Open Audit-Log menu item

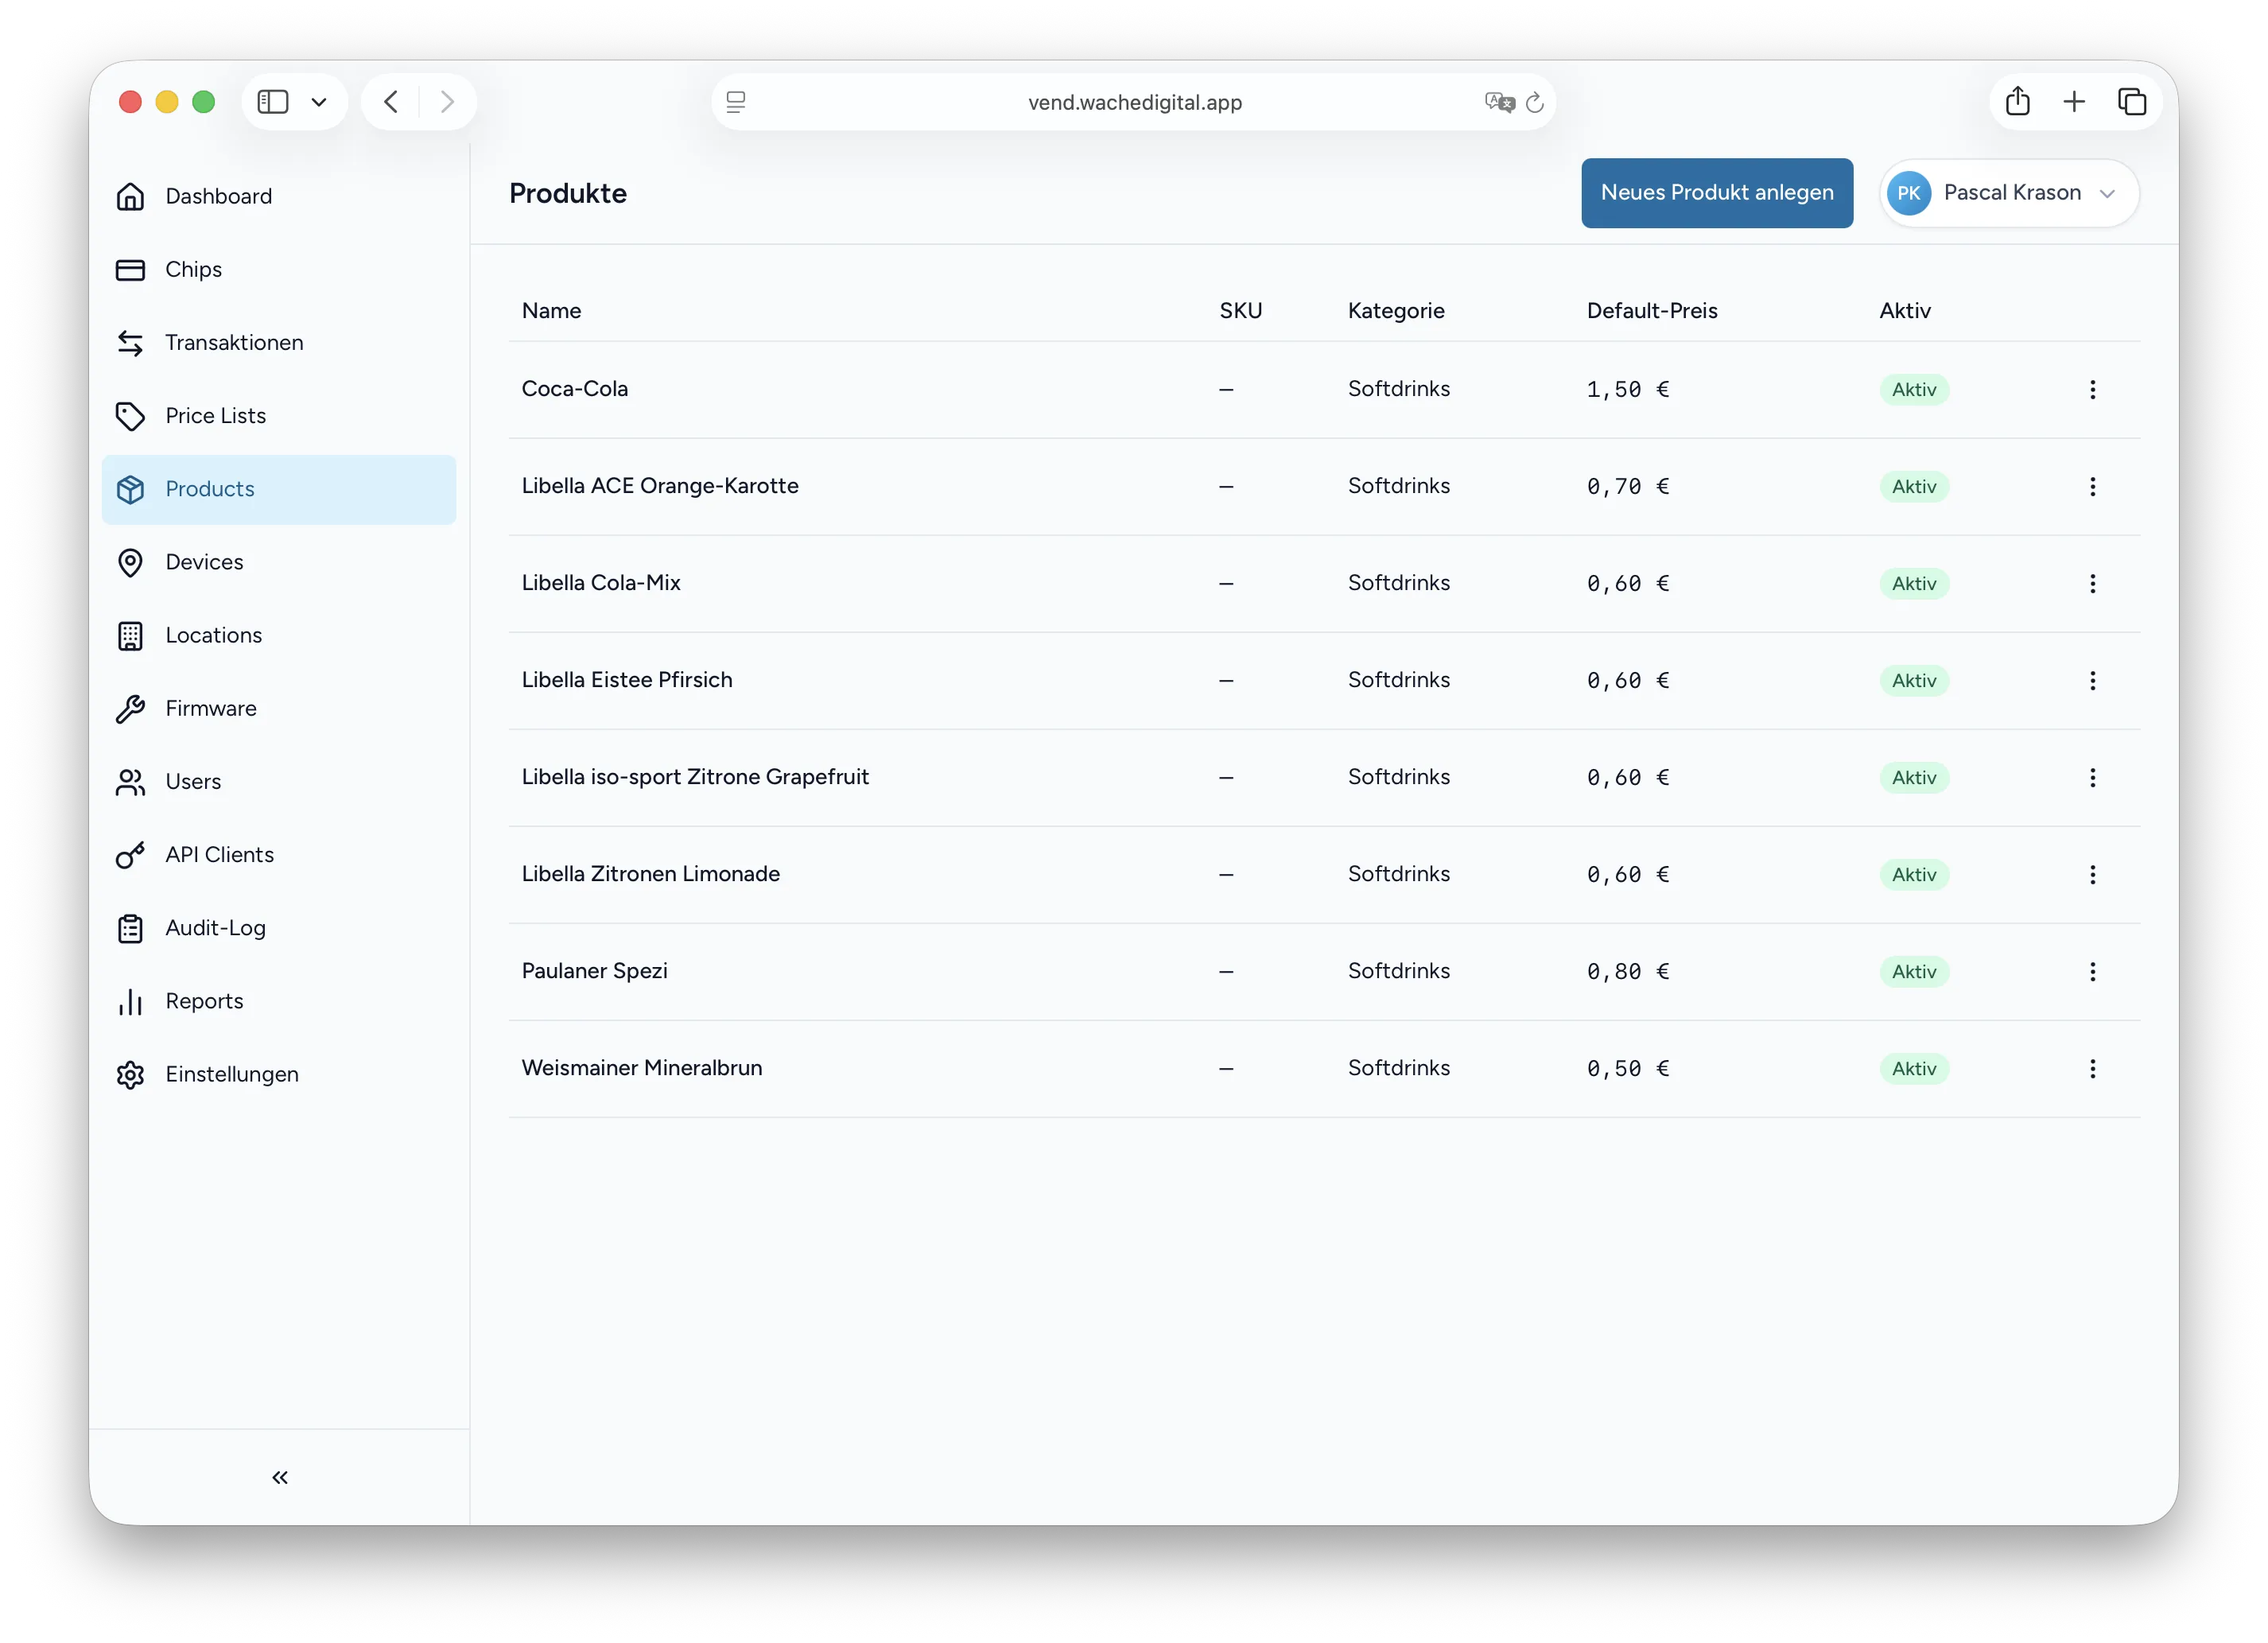279,928
